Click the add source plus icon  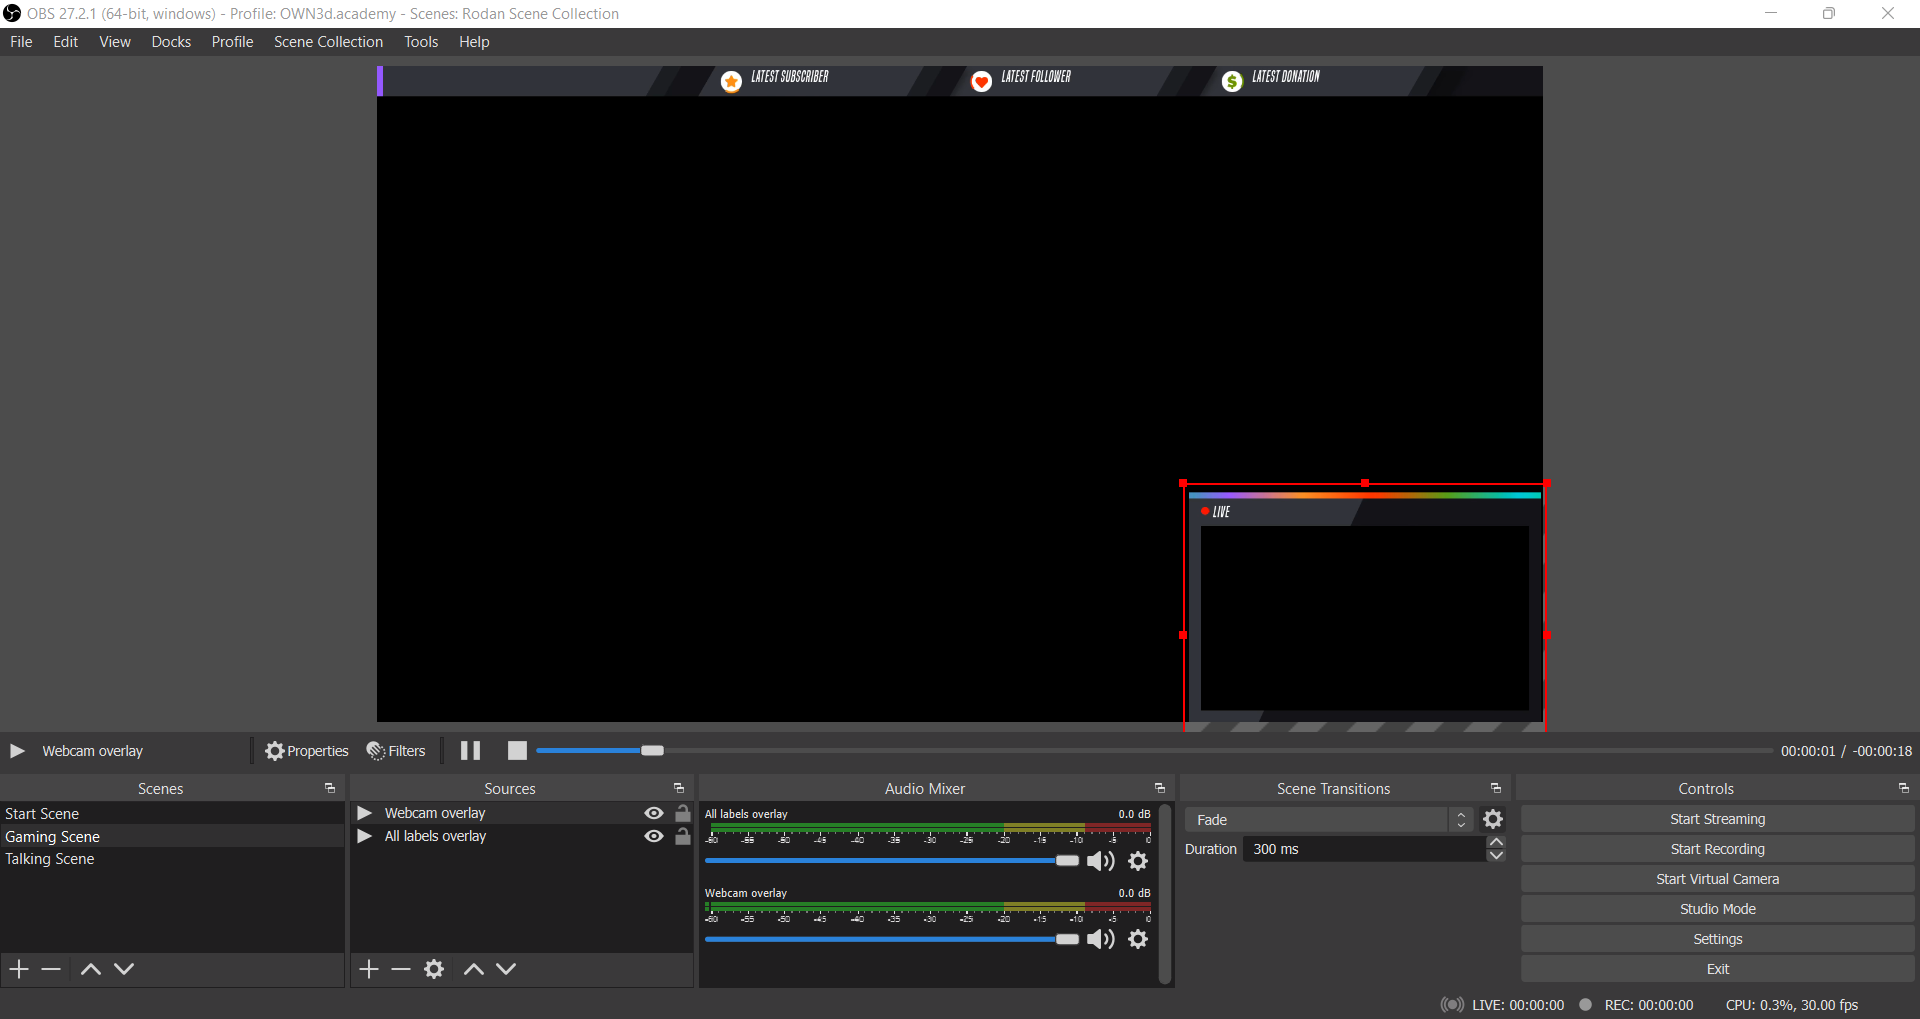click(369, 969)
